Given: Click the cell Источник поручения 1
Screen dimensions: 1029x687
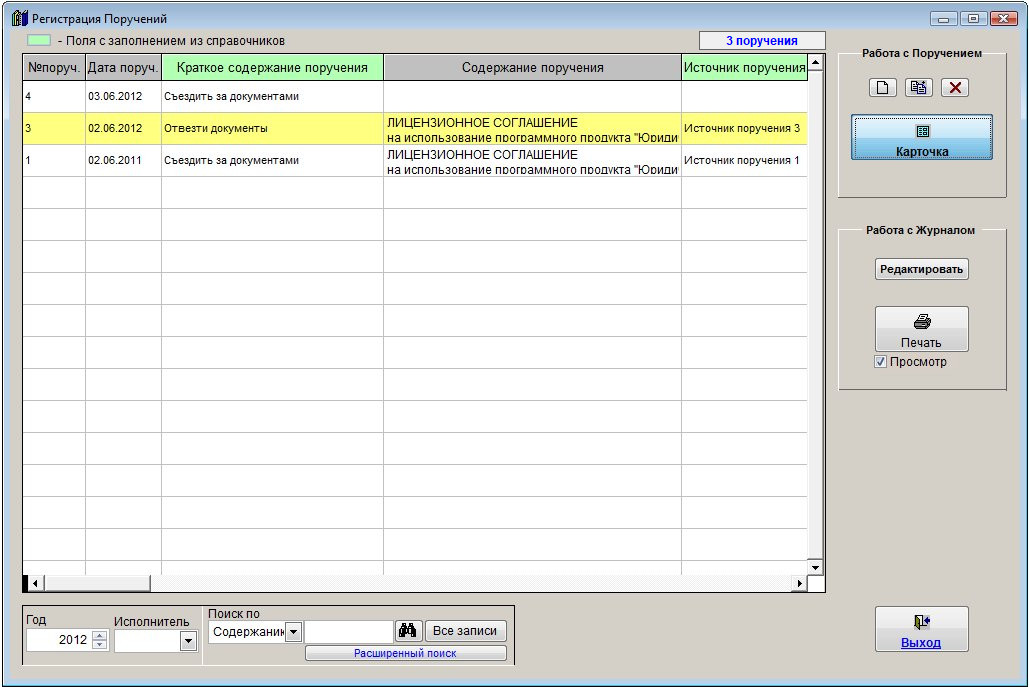Looking at the screenshot, I should click(744, 161).
